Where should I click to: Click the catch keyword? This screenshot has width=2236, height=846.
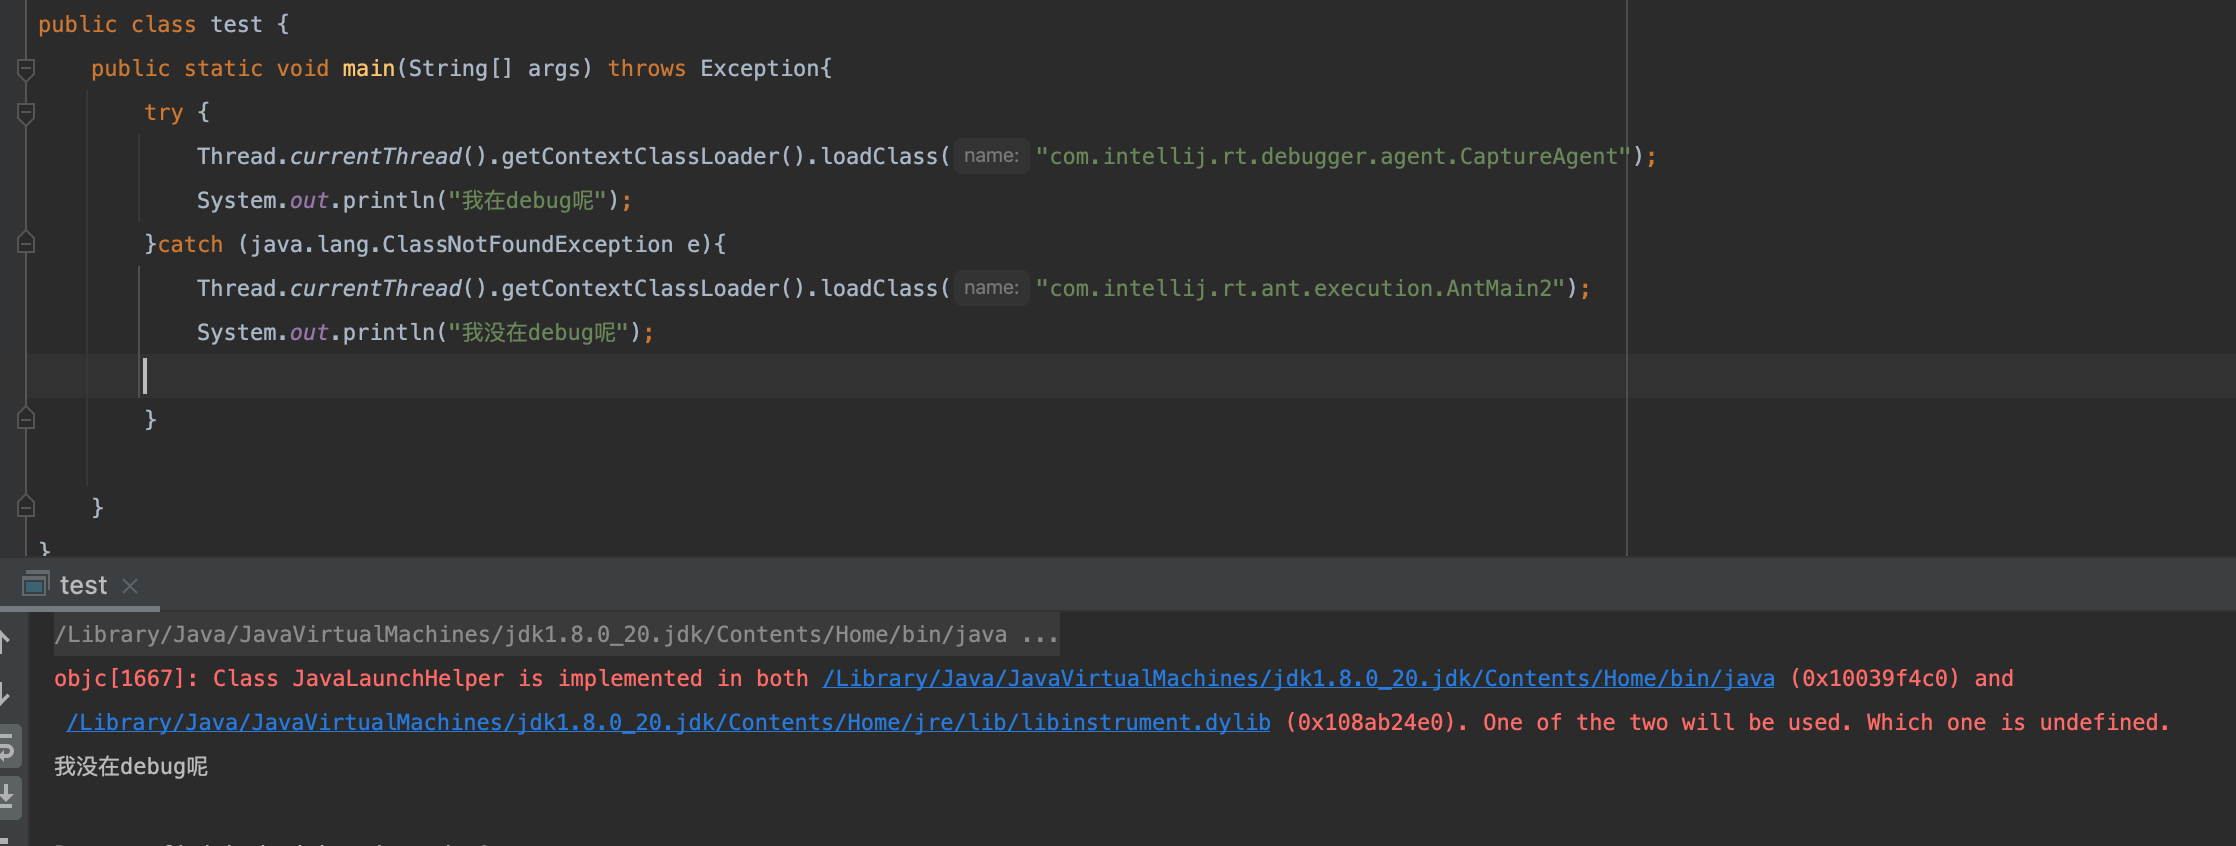tap(190, 245)
